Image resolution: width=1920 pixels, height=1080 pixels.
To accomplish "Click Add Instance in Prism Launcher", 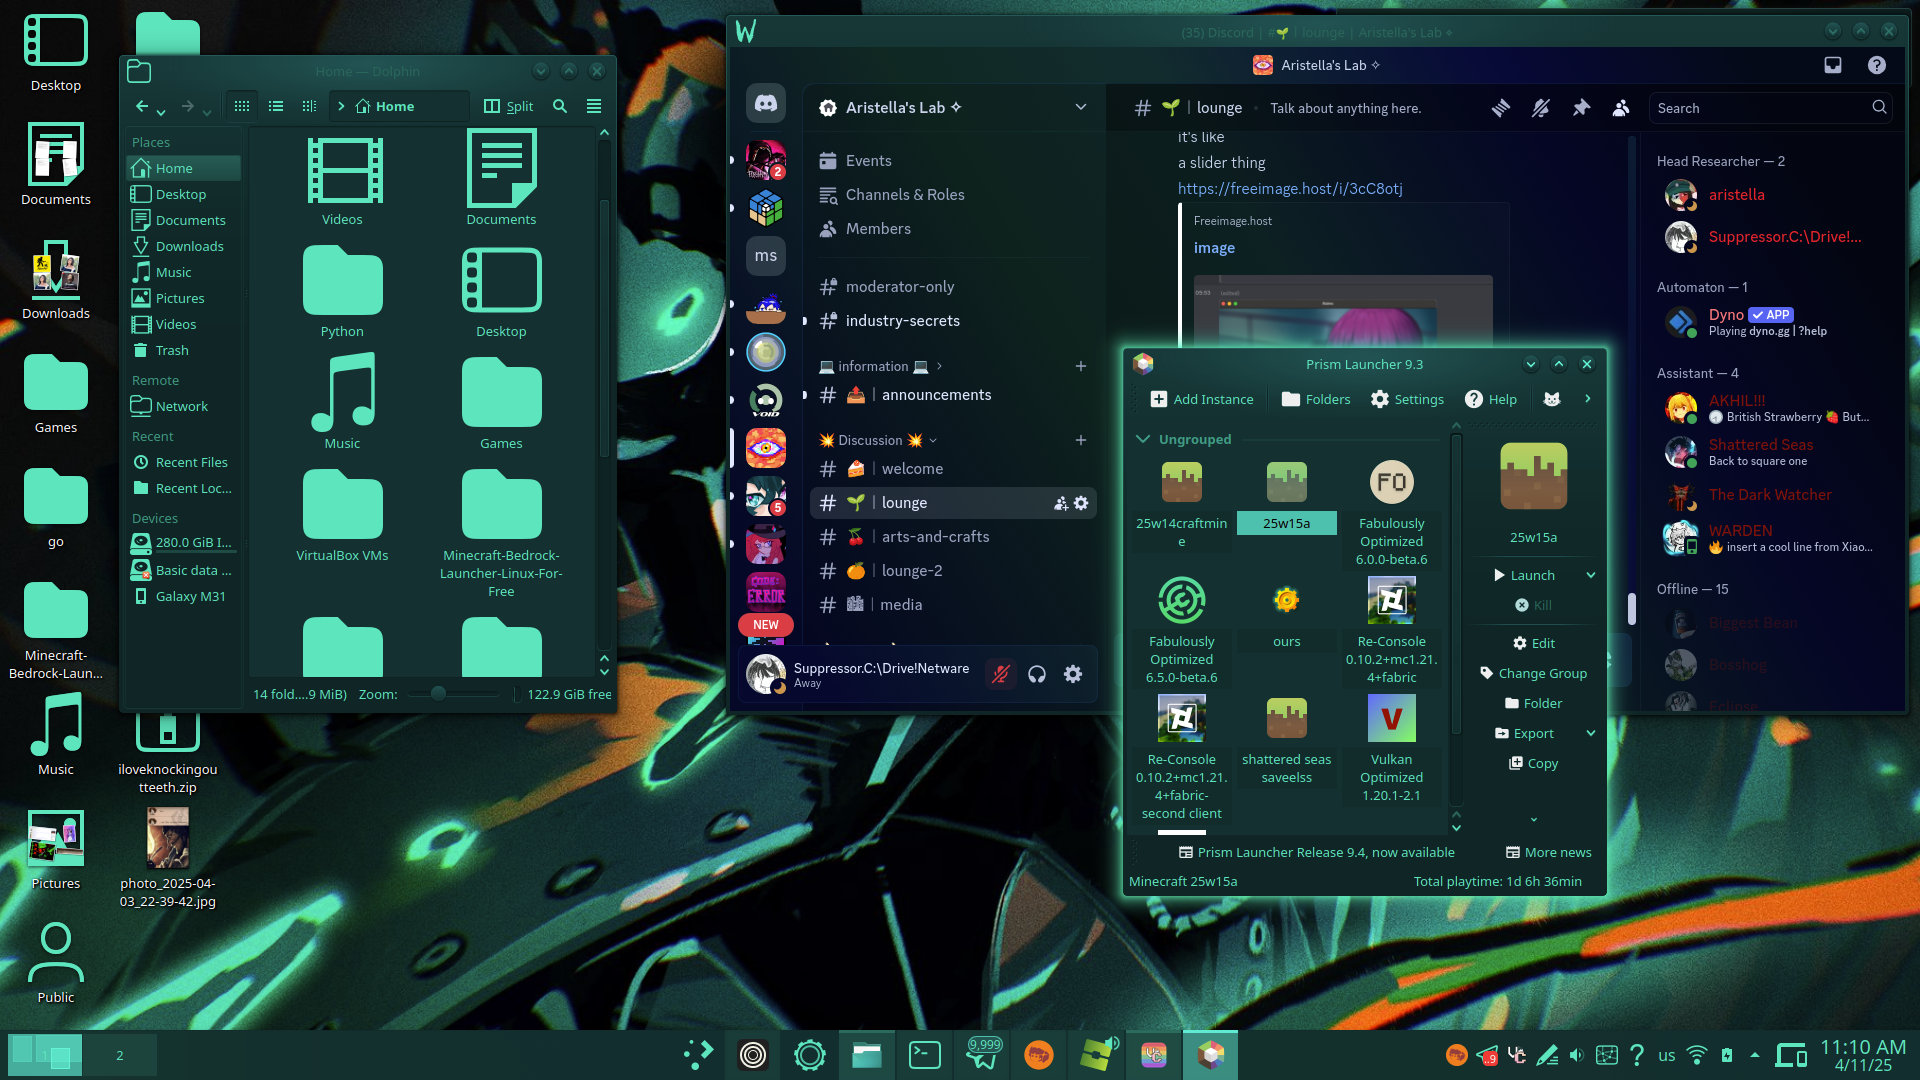I will click(x=1202, y=399).
